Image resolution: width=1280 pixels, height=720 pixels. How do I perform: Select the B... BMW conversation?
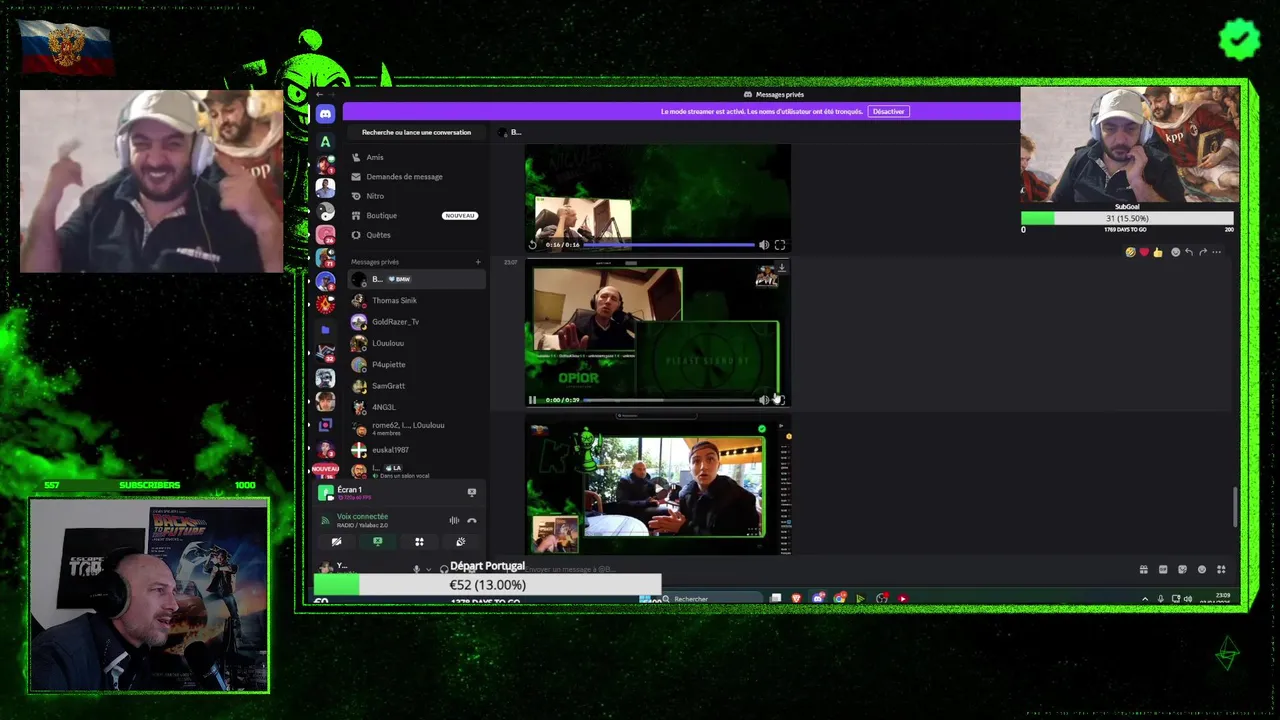tap(417, 279)
